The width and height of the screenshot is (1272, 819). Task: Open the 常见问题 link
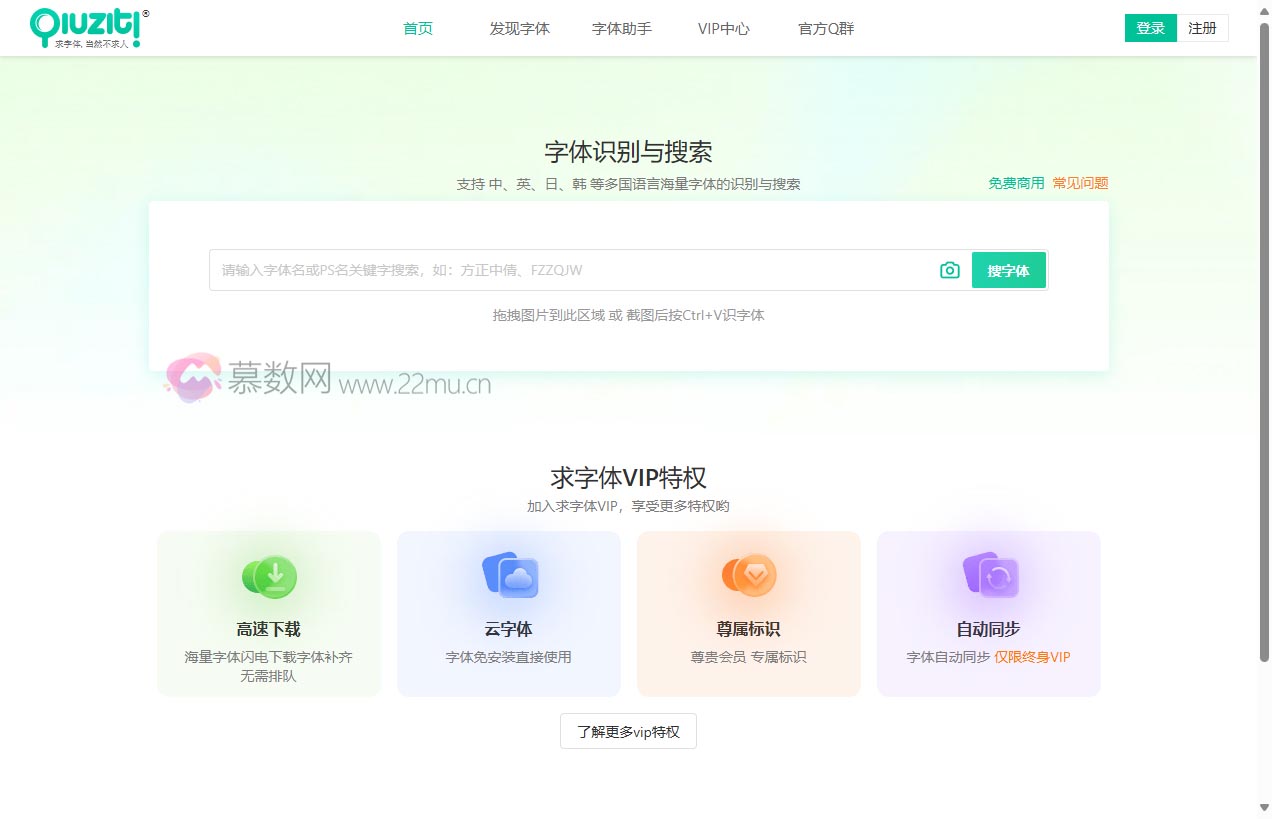[1080, 183]
